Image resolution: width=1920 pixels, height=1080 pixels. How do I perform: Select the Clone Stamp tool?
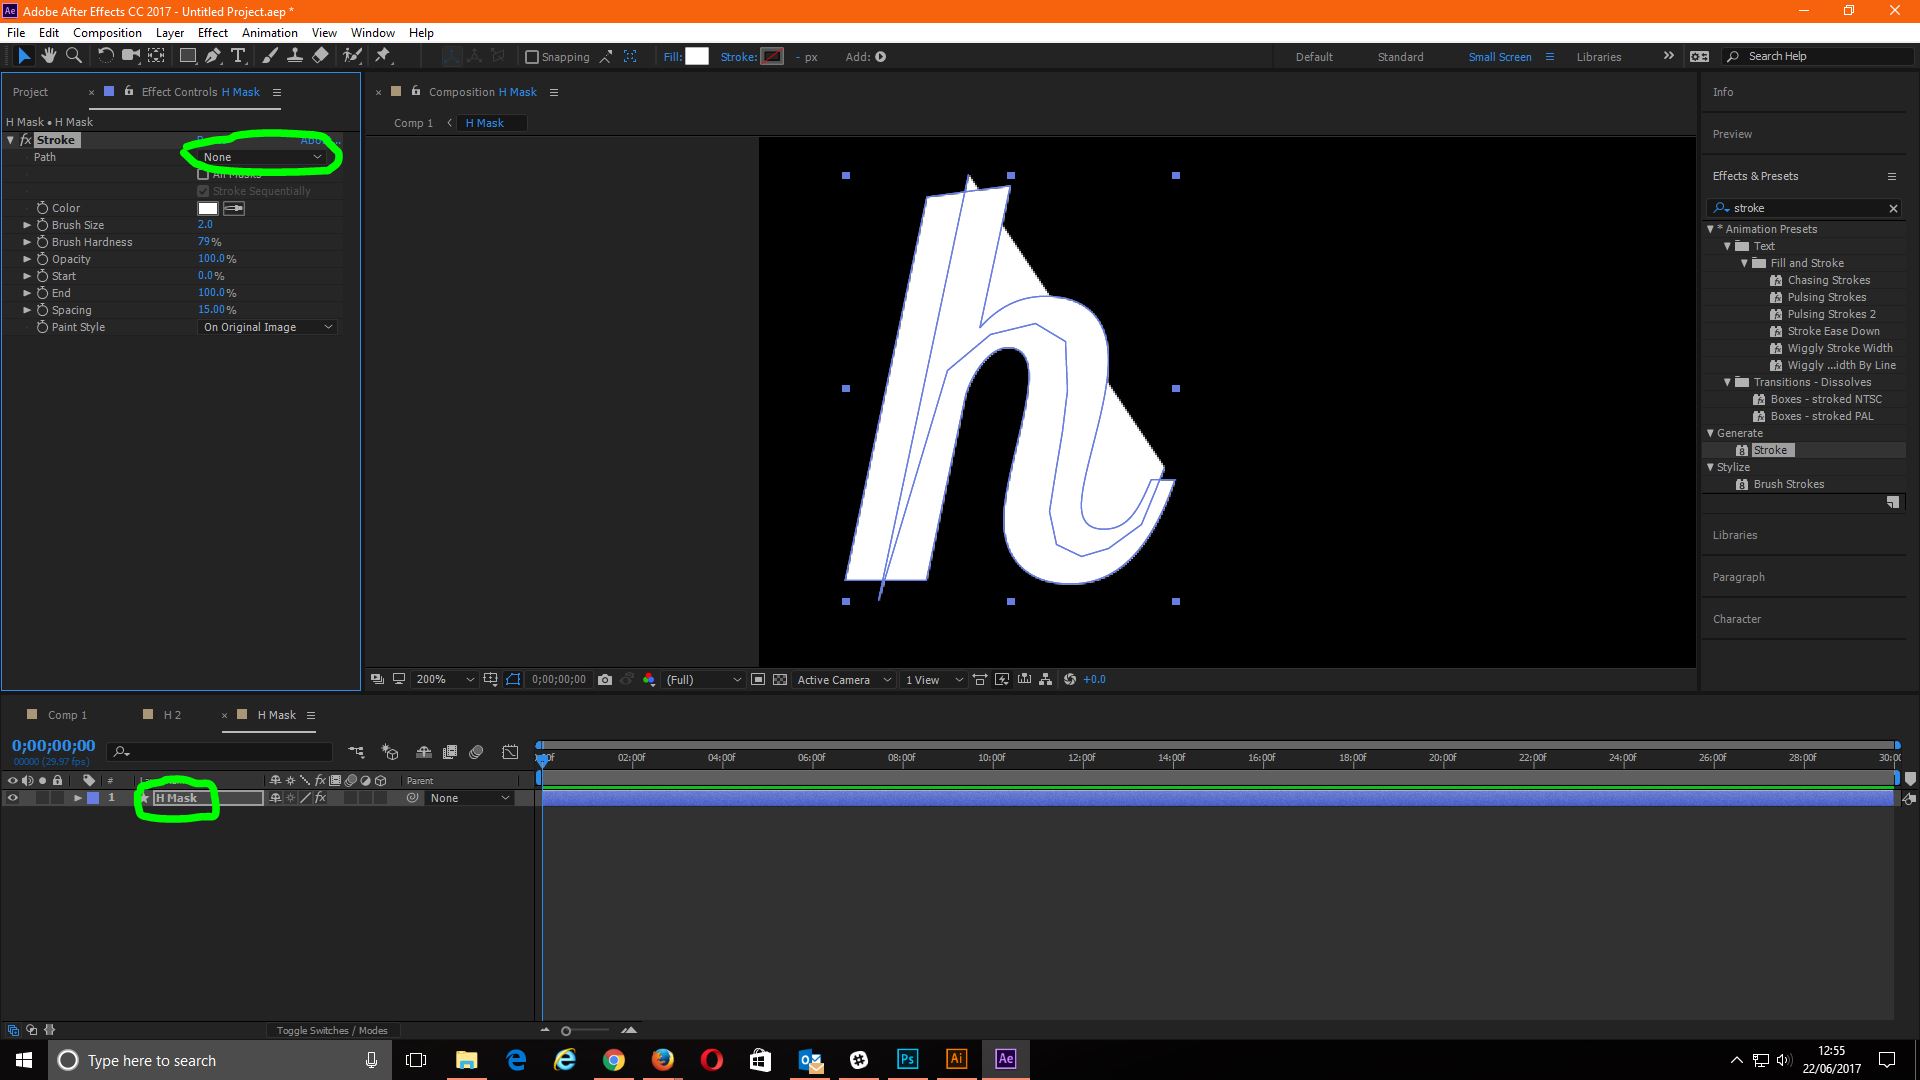tap(295, 56)
